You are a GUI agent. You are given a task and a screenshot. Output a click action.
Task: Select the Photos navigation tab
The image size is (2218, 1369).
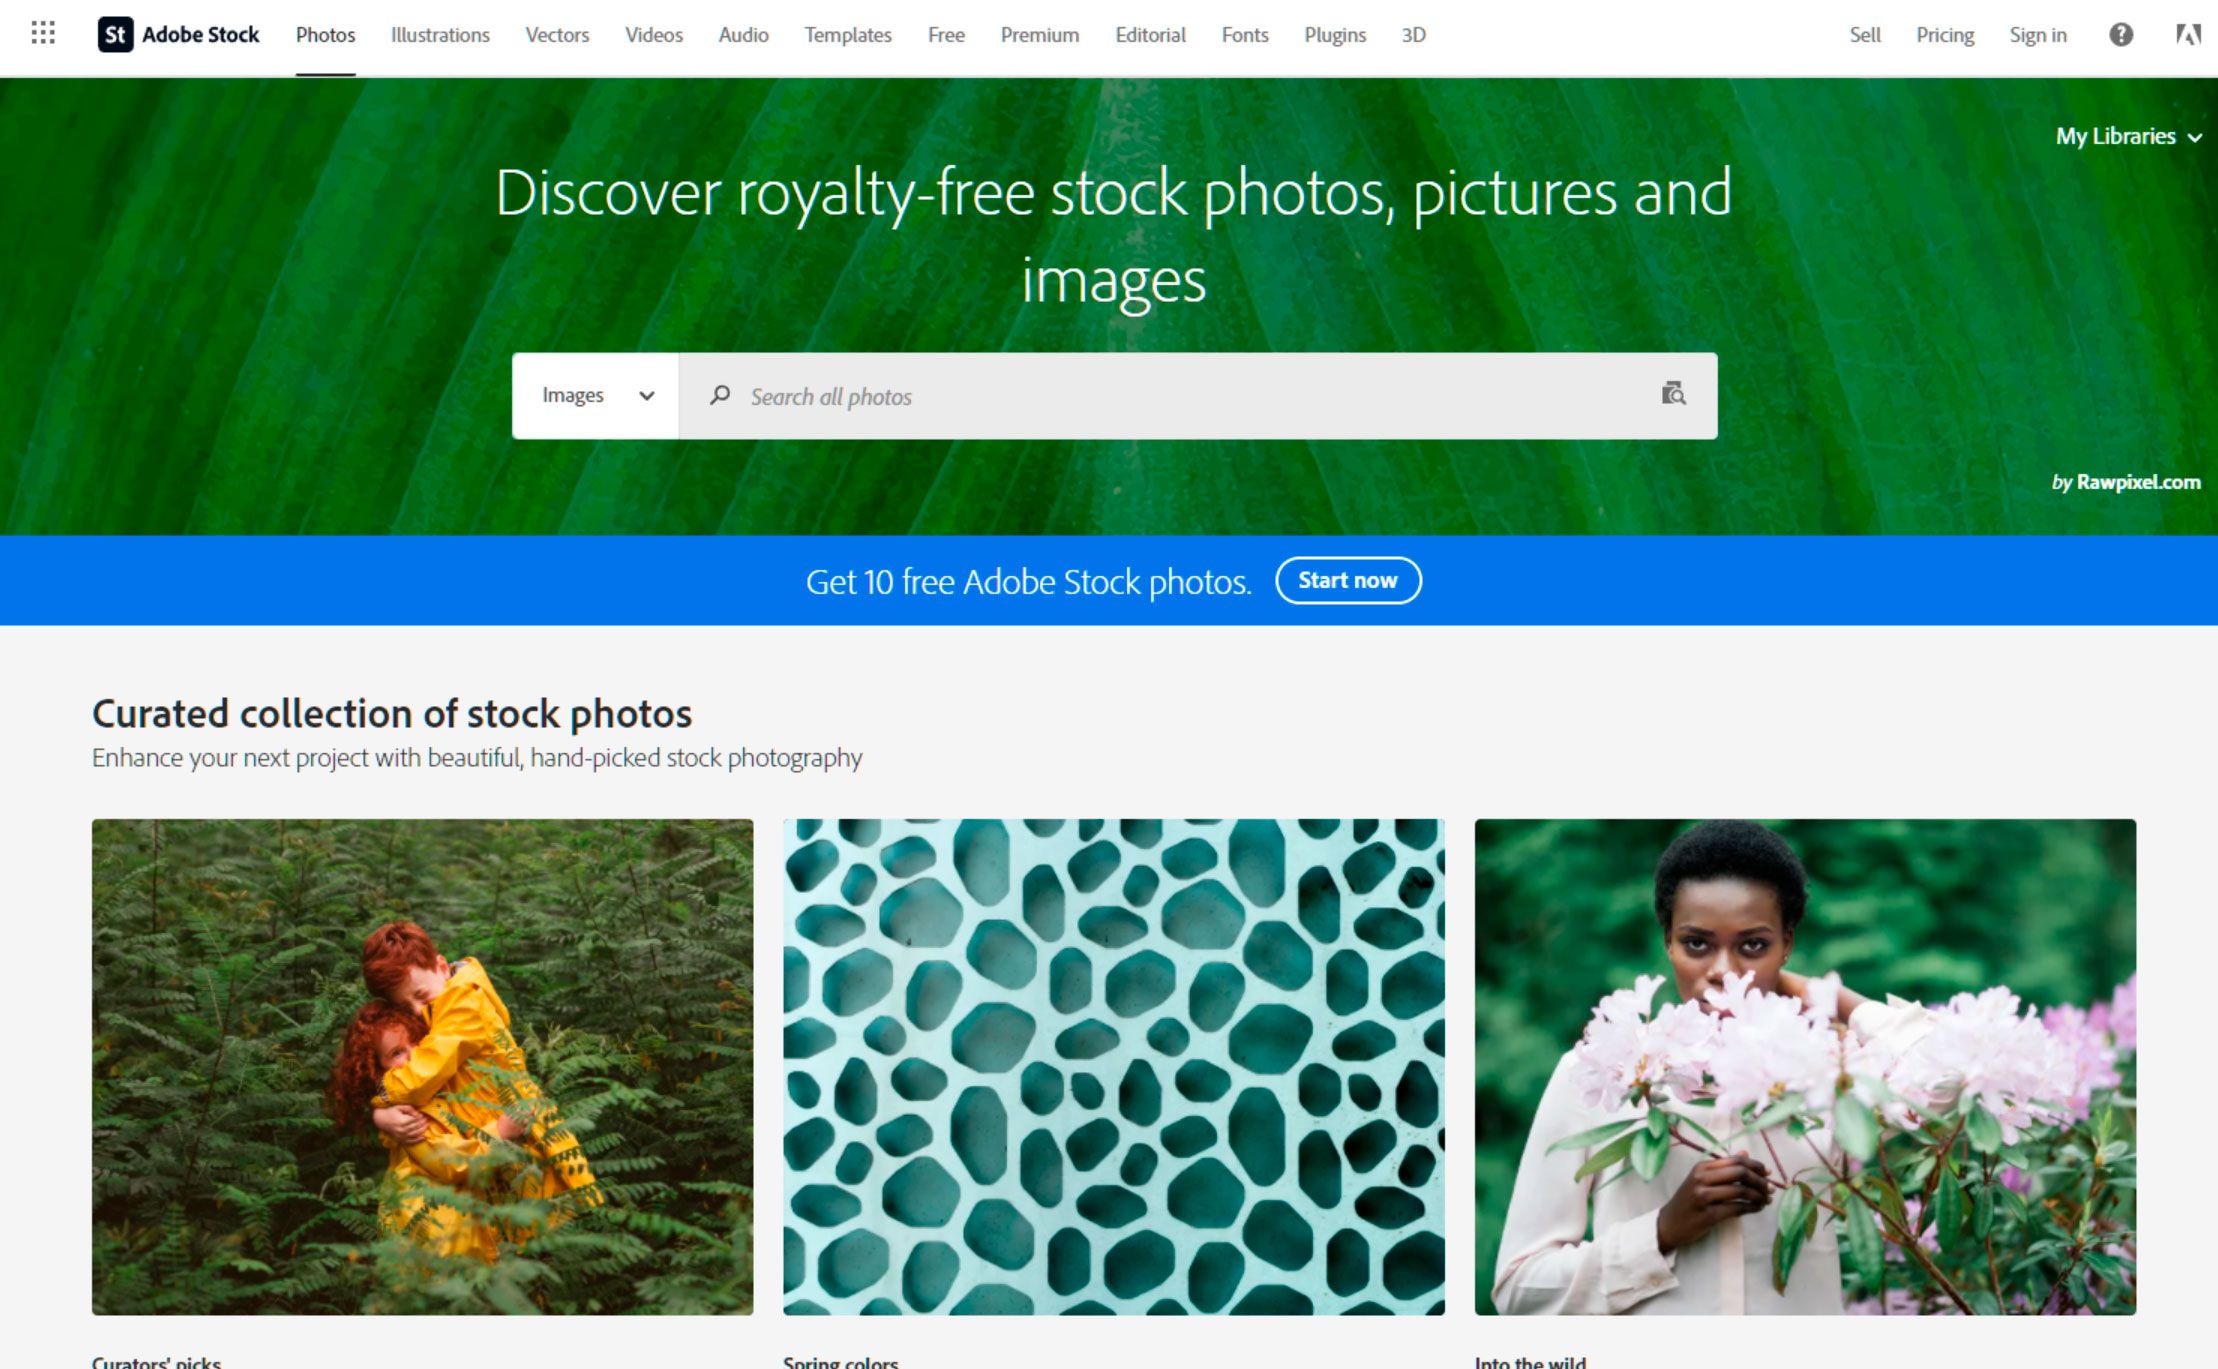pos(325,32)
